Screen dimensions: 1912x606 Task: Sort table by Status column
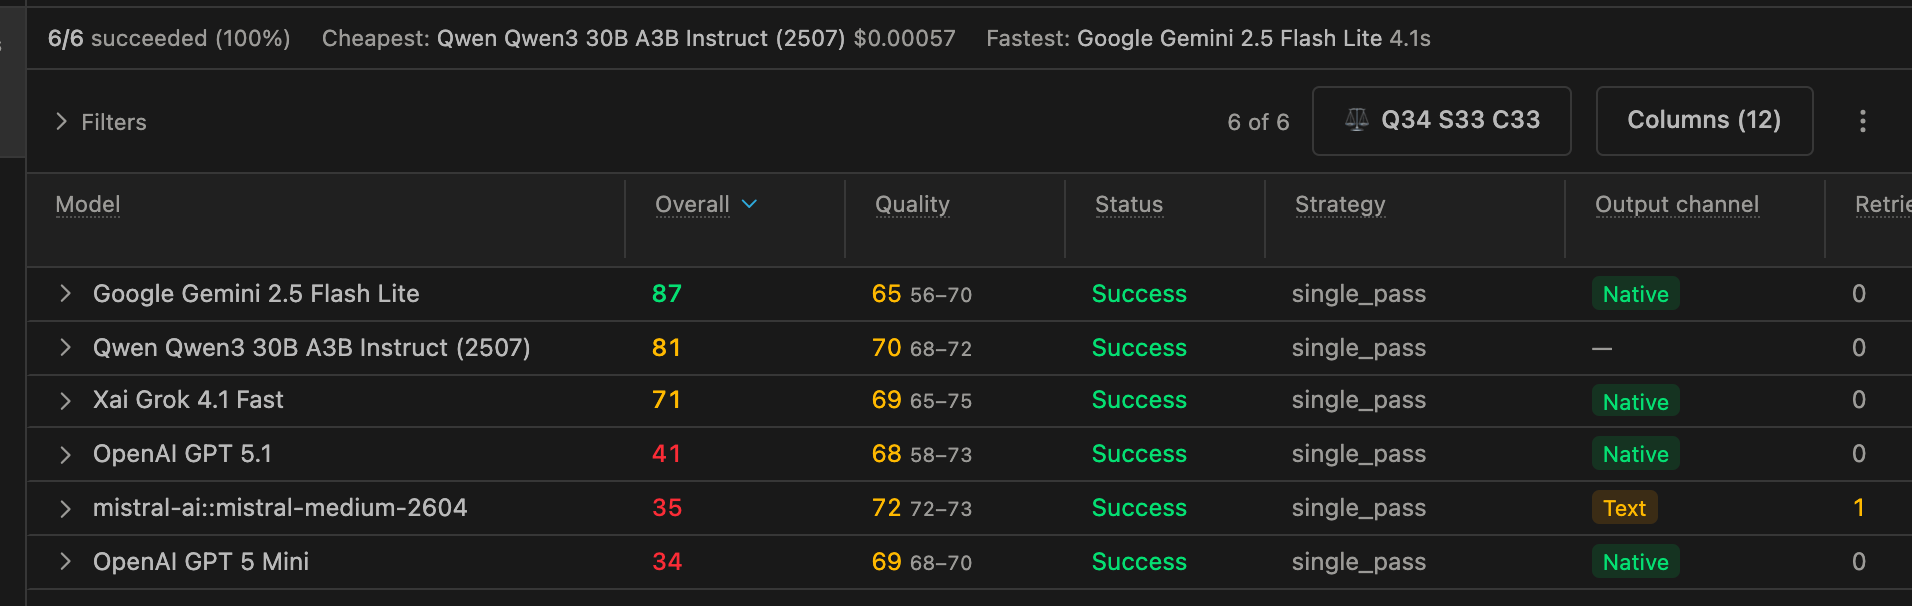click(x=1129, y=204)
